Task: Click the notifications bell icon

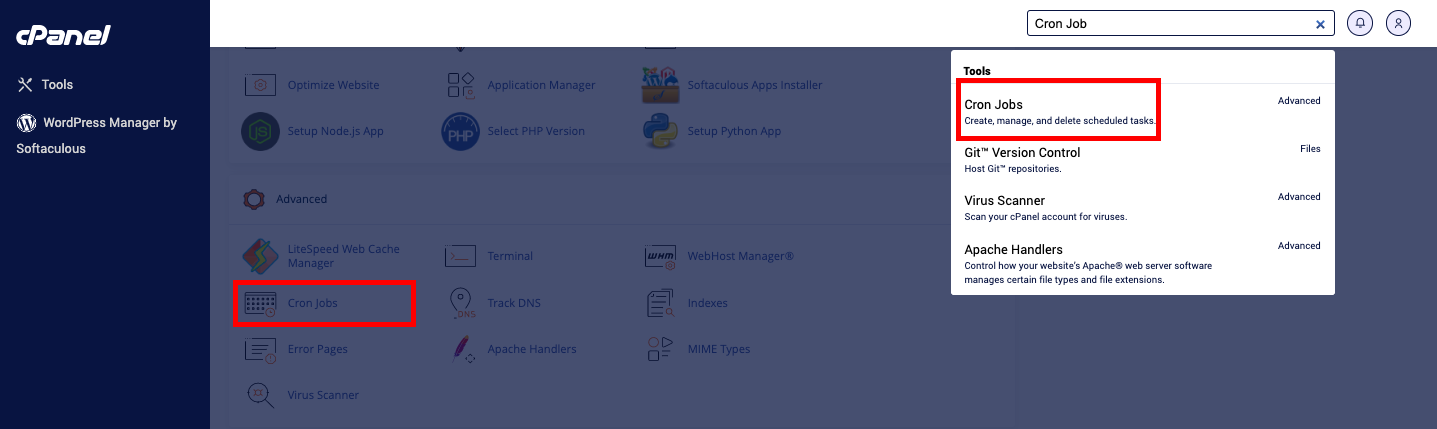Action: [1359, 23]
